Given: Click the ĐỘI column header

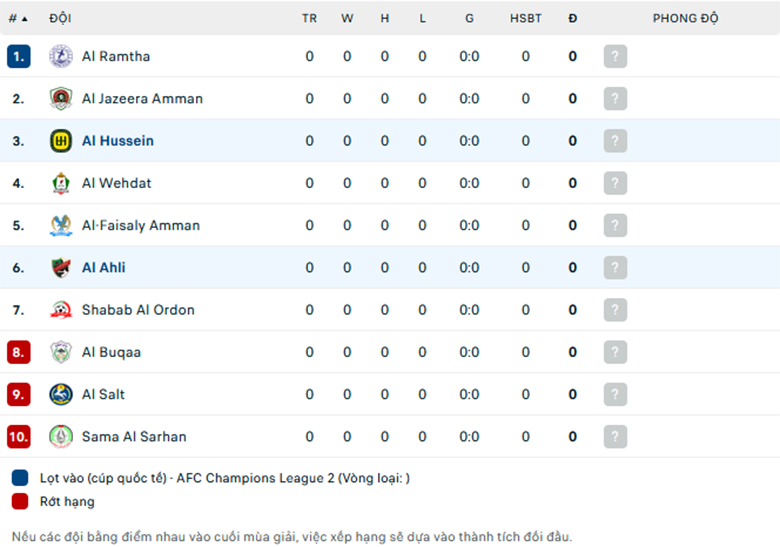Looking at the screenshot, I should tap(60, 18).
